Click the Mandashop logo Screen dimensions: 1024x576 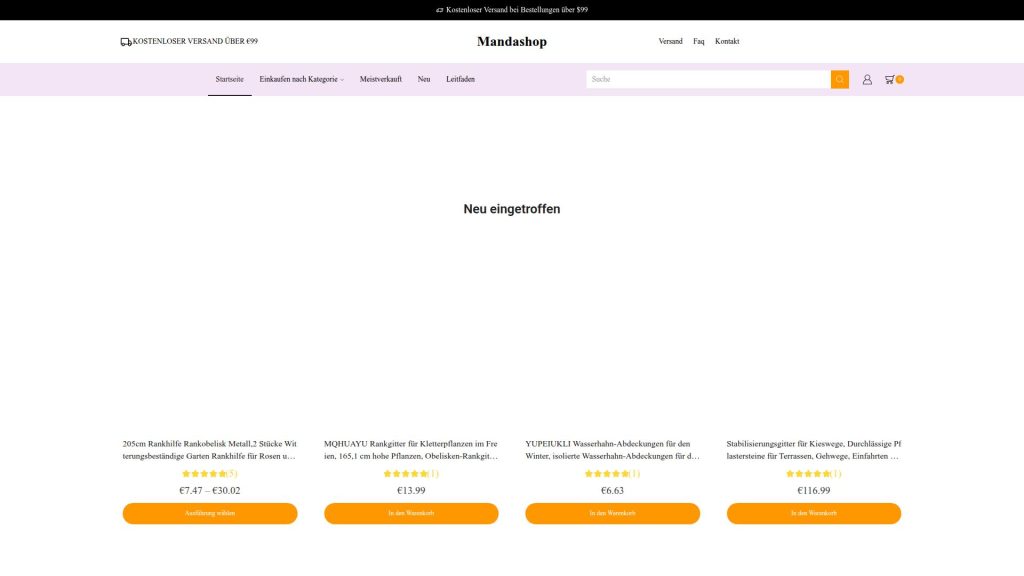click(511, 41)
